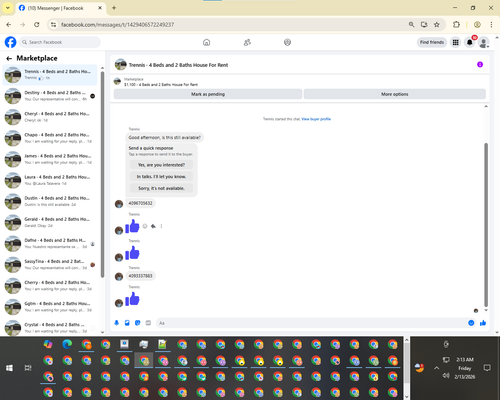Open the emoji picker in message box
This screenshot has height=400, width=500.
(x=471, y=323)
